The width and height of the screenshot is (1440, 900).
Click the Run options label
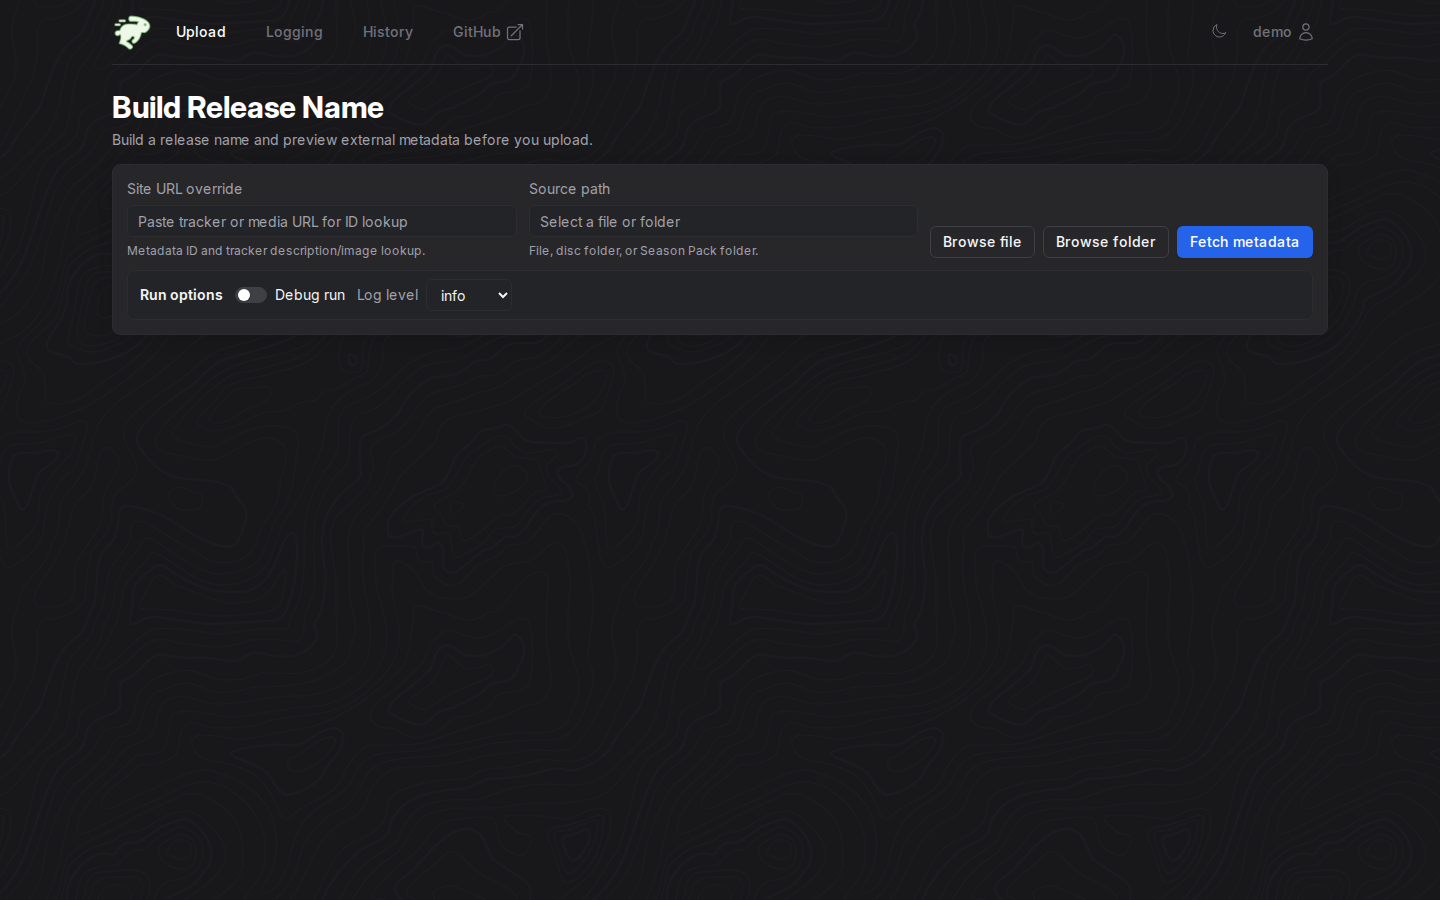(x=181, y=295)
